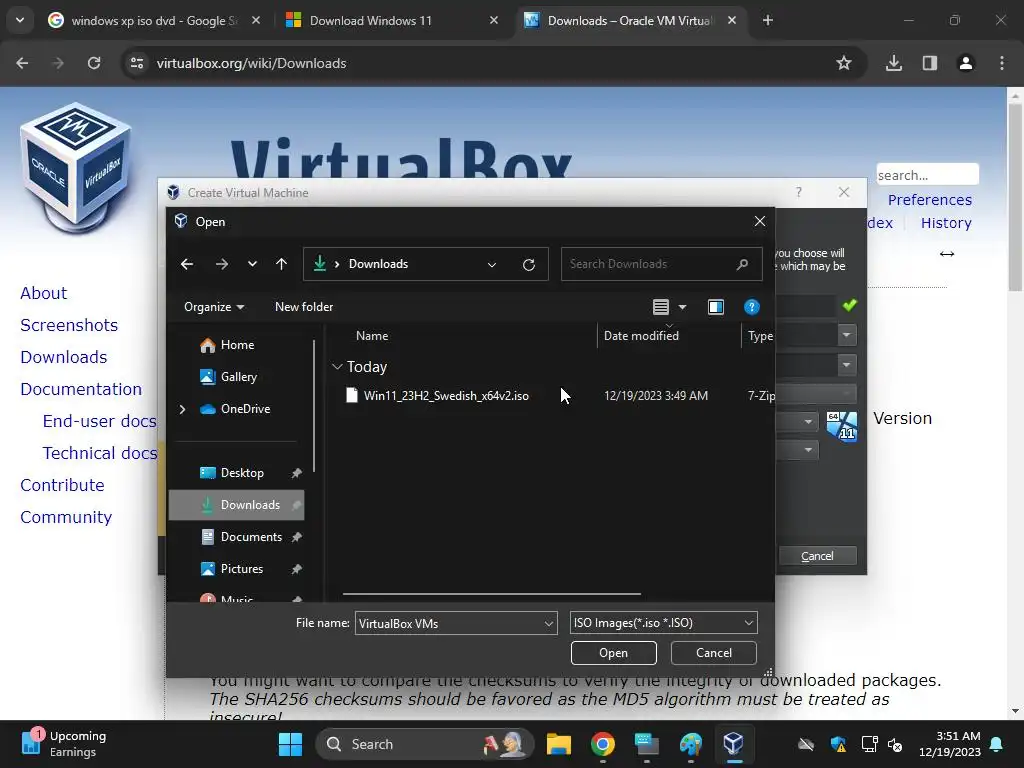Go forward in the Open dialog
This screenshot has height=768, width=1024.
click(222, 264)
